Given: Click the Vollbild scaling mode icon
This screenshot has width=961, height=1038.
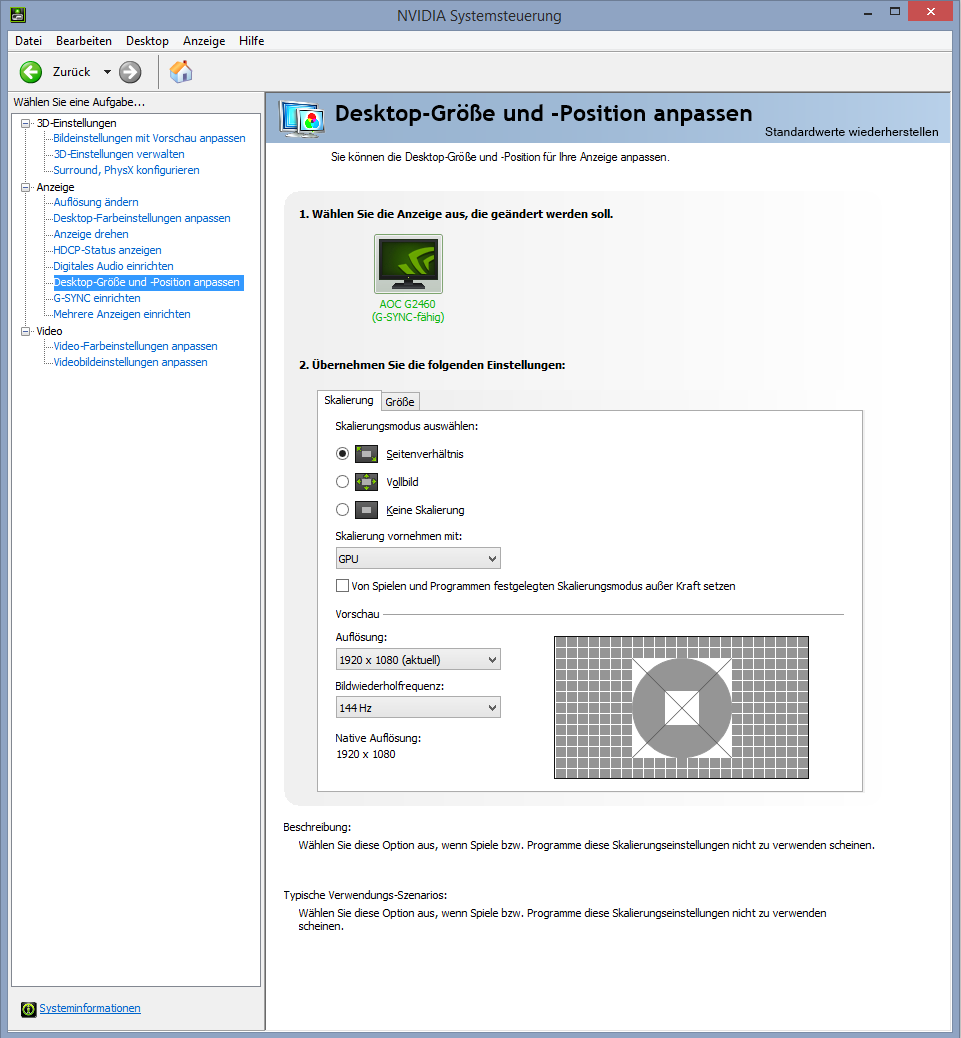Looking at the screenshot, I should tap(366, 481).
